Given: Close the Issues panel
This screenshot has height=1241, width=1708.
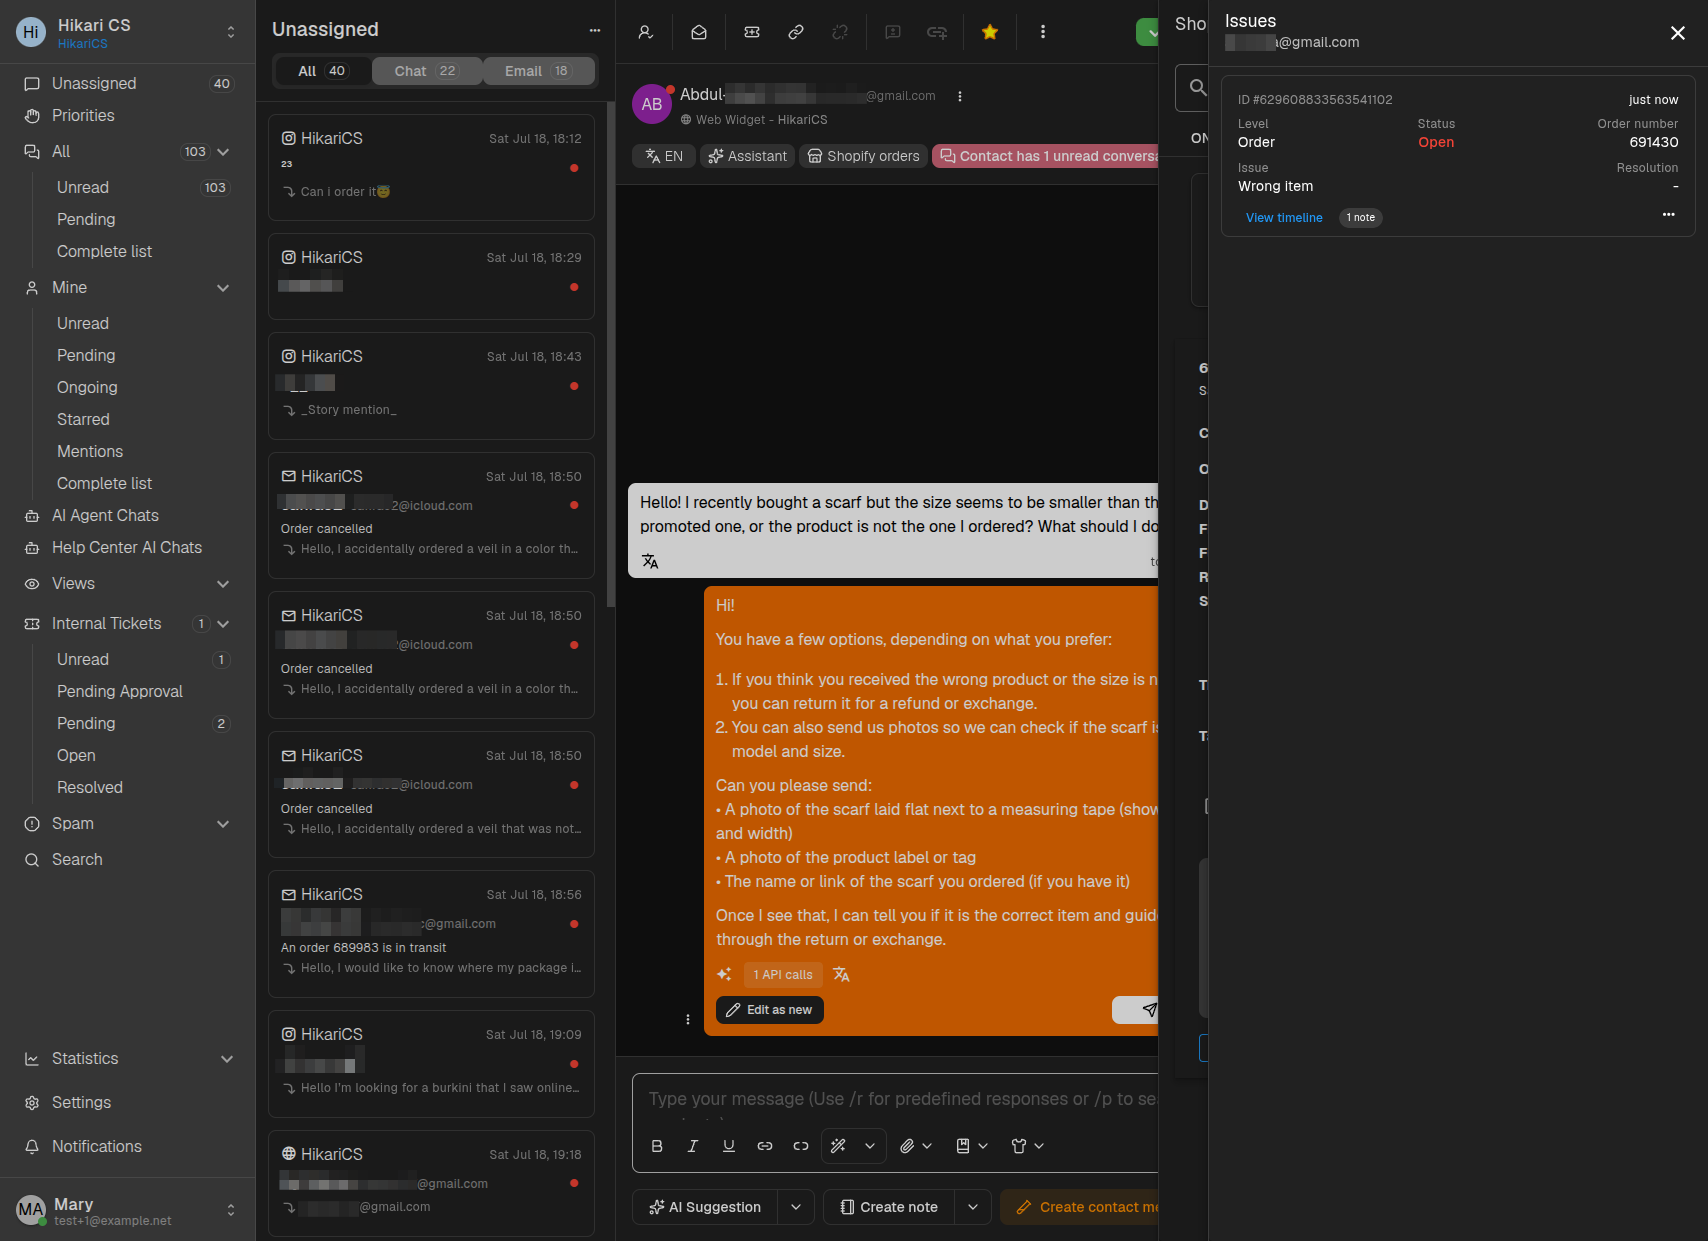Looking at the screenshot, I should (x=1678, y=33).
